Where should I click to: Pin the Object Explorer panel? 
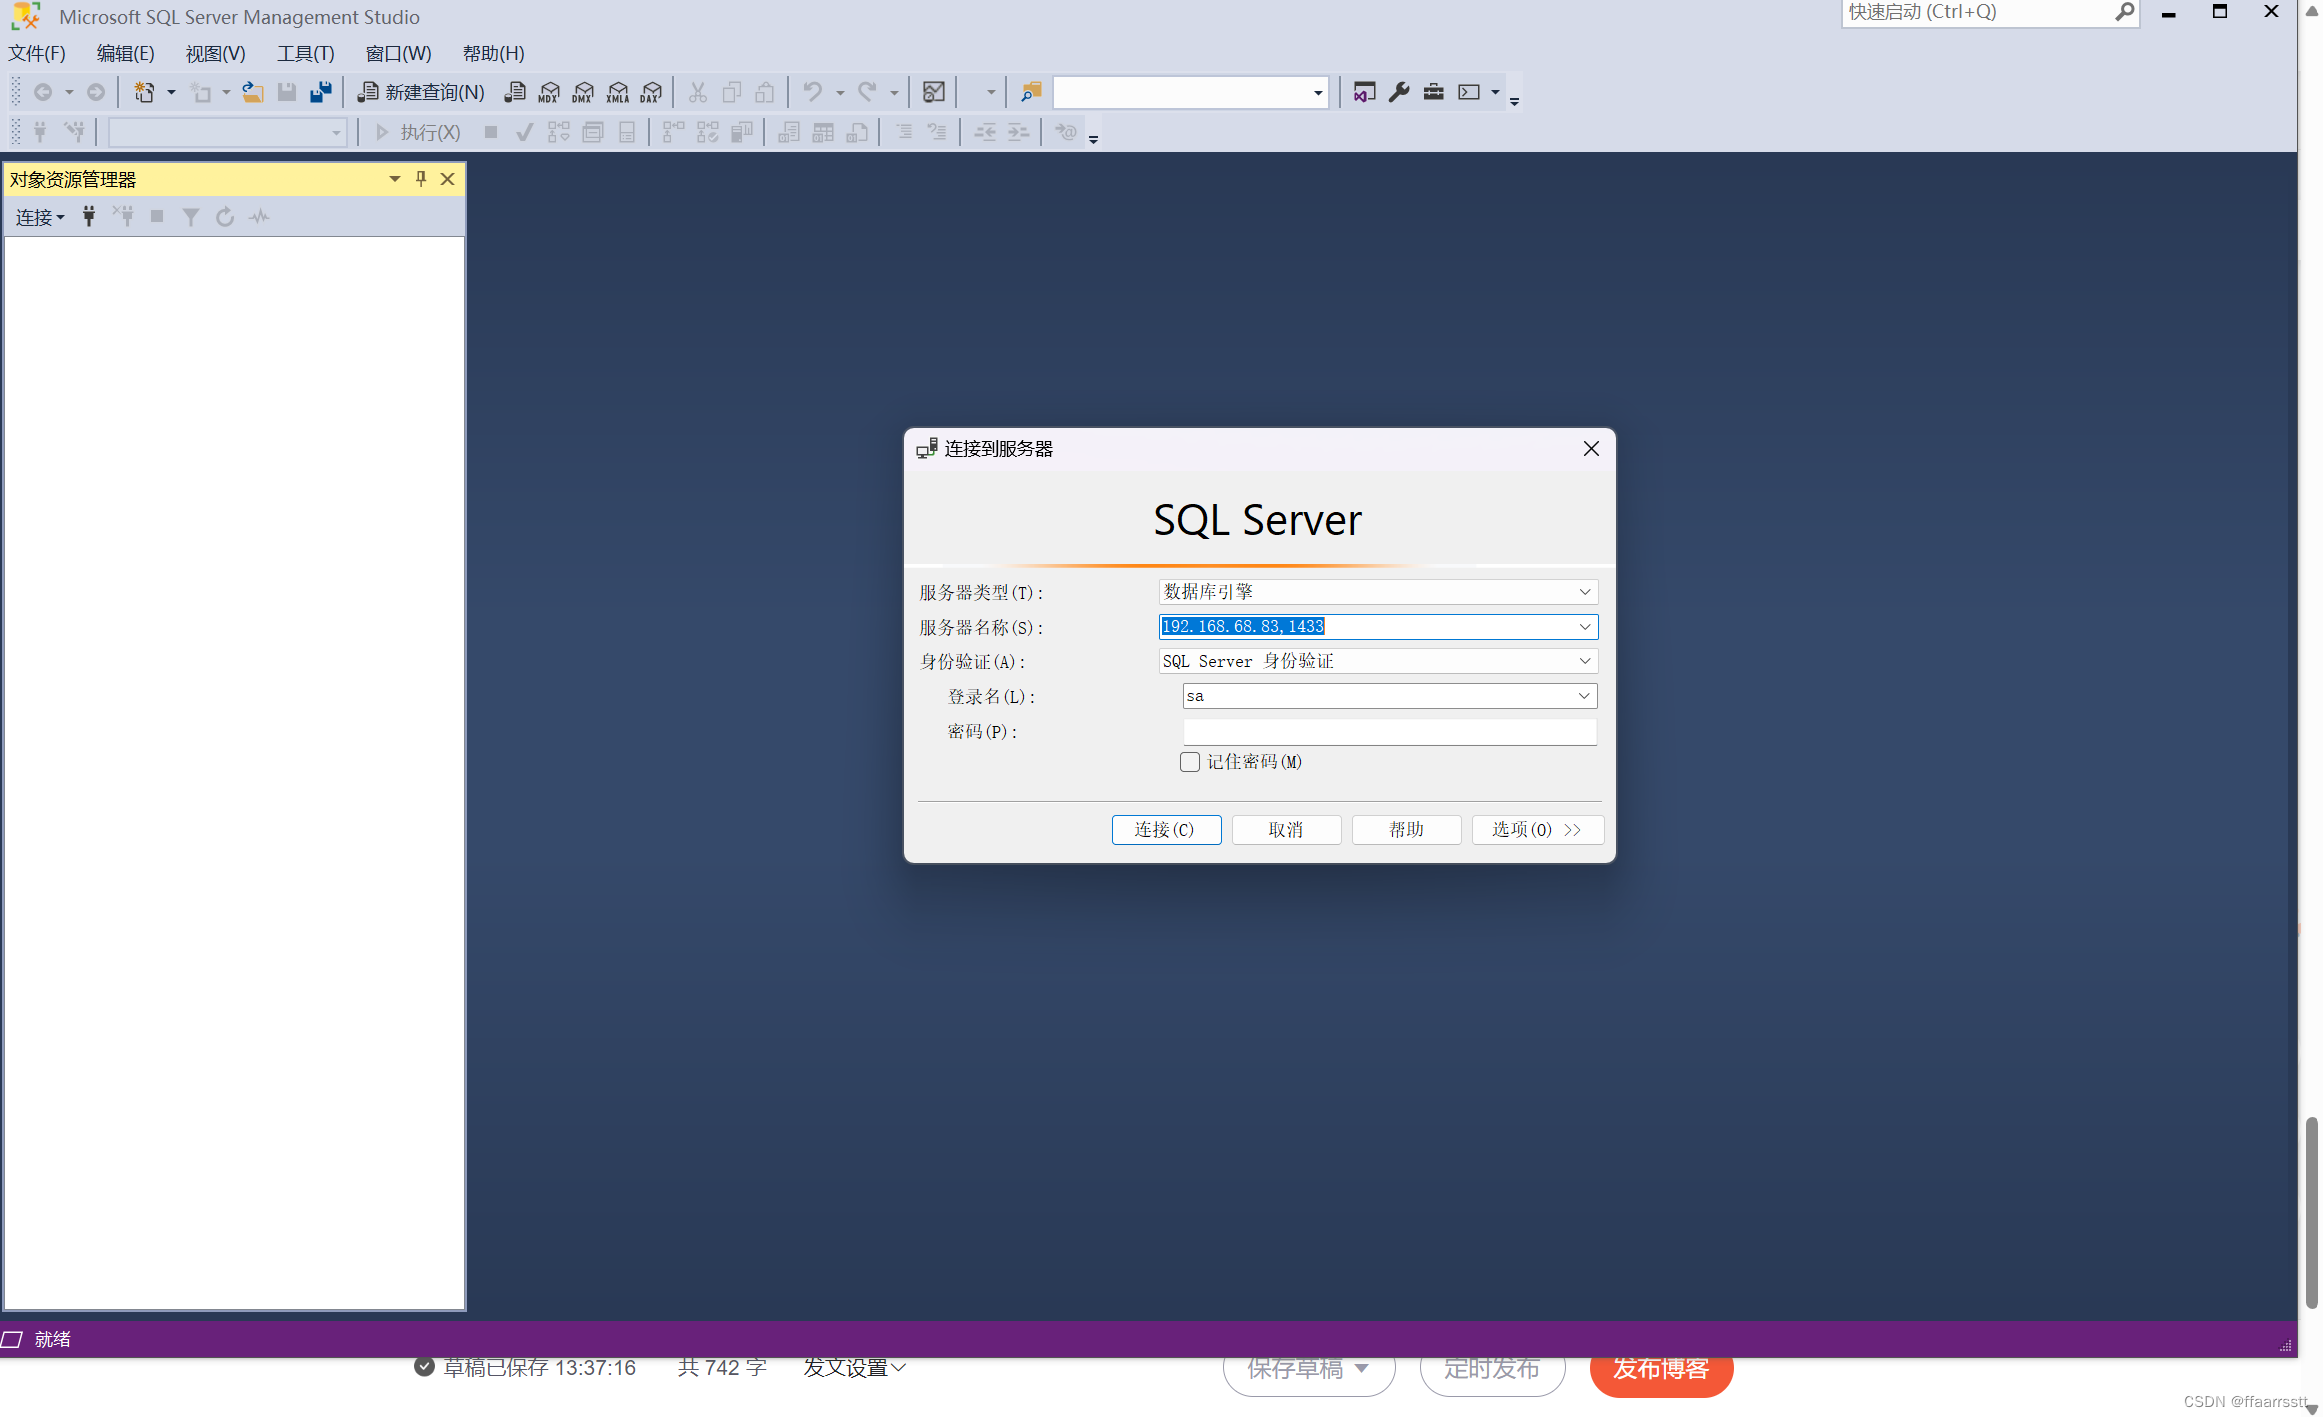coord(421,179)
